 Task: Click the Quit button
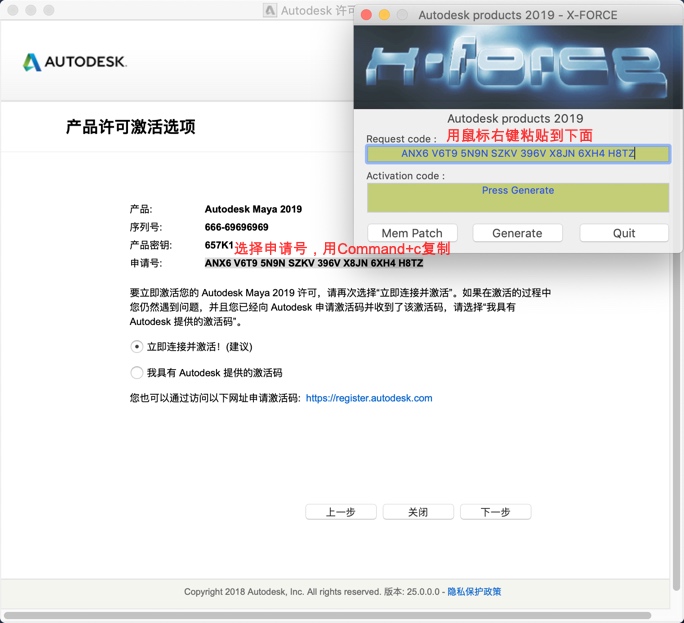[624, 233]
